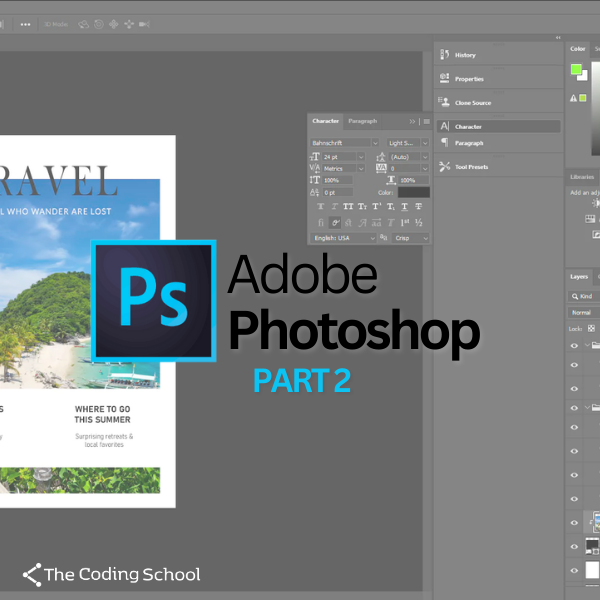Open the Crisp anti-aliasing dropdown
Screen dimensions: 600x600
410,238
